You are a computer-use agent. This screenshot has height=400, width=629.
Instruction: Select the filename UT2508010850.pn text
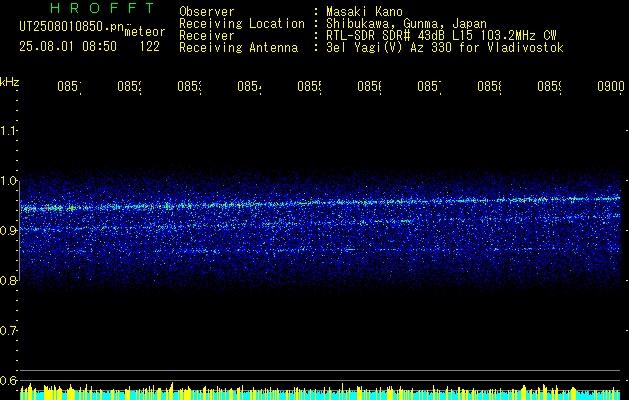(72, 26)
